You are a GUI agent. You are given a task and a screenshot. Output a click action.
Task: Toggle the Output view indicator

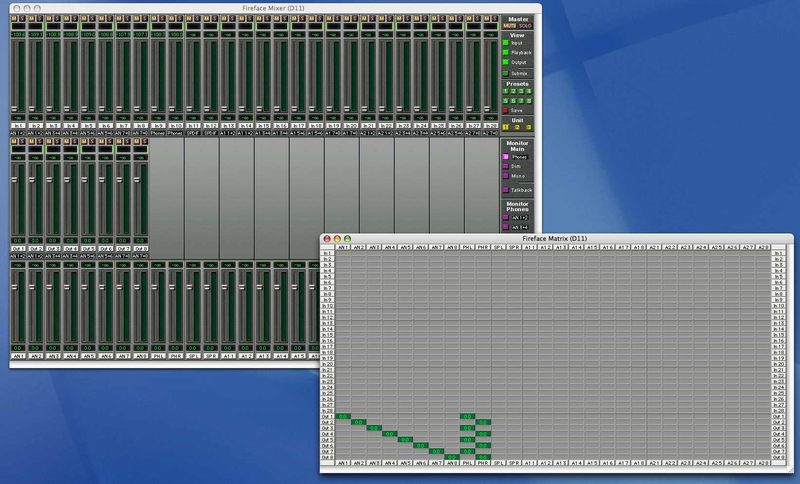[x=506, y=62]
